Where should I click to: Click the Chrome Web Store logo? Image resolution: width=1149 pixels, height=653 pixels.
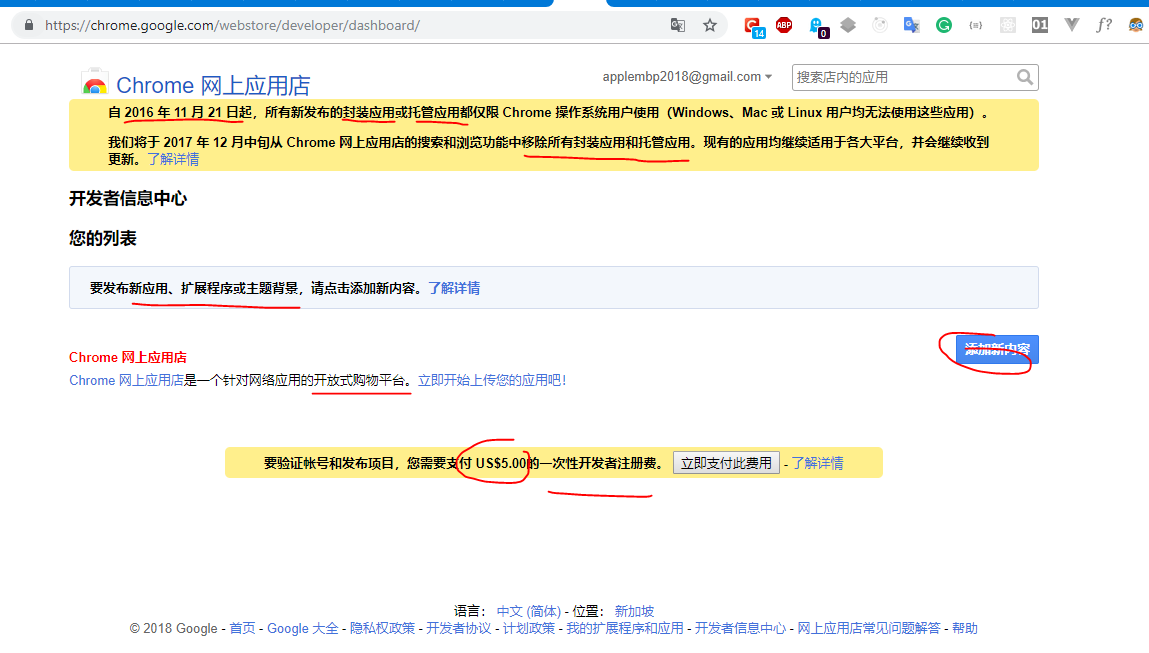point(95,83)
